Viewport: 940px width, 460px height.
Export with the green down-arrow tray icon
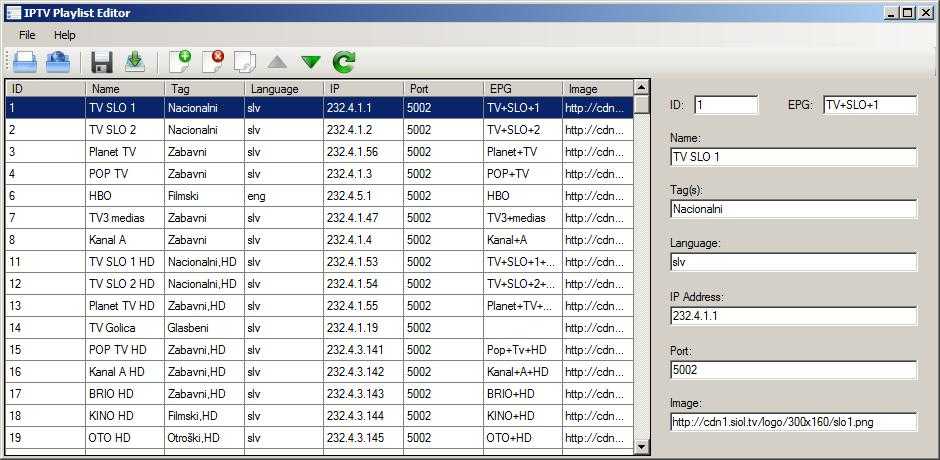point(135,62)
